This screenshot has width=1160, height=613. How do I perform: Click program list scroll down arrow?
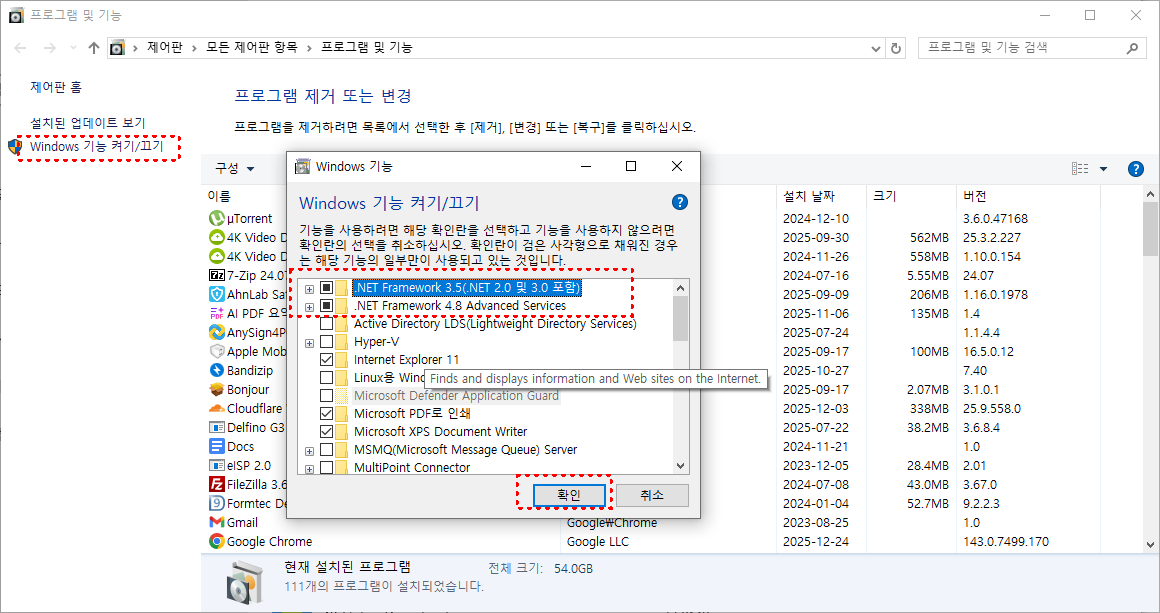pos(1150,545)
